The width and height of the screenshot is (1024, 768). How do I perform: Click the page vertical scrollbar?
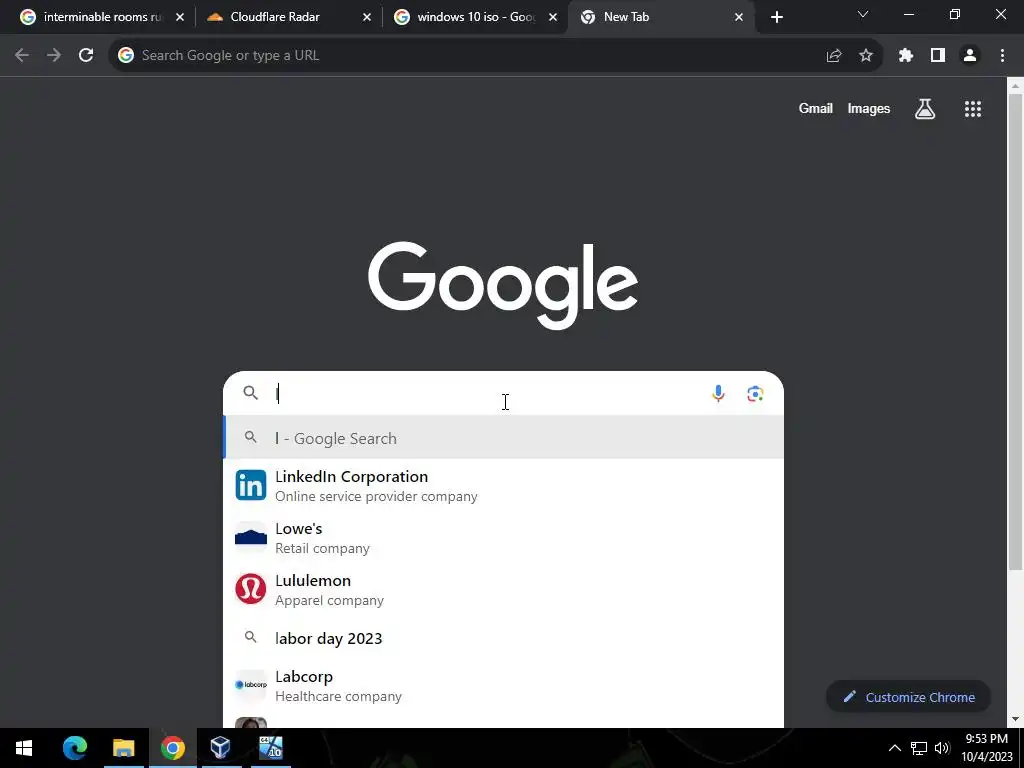[x=1016, y=330]
